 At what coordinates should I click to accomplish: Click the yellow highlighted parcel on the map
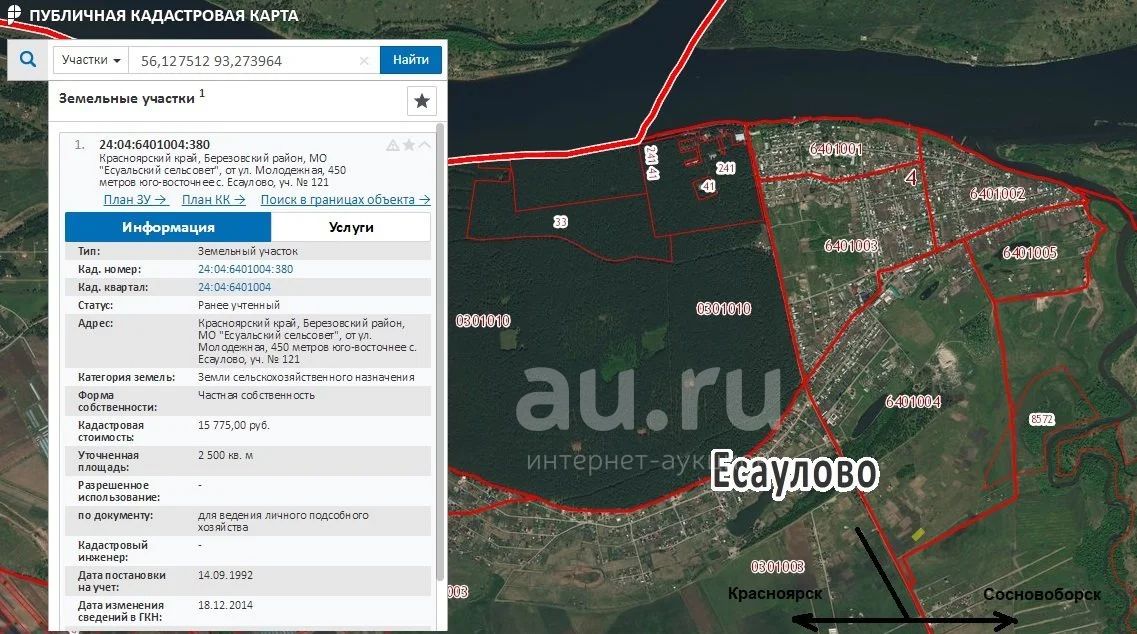coord(918,534)
